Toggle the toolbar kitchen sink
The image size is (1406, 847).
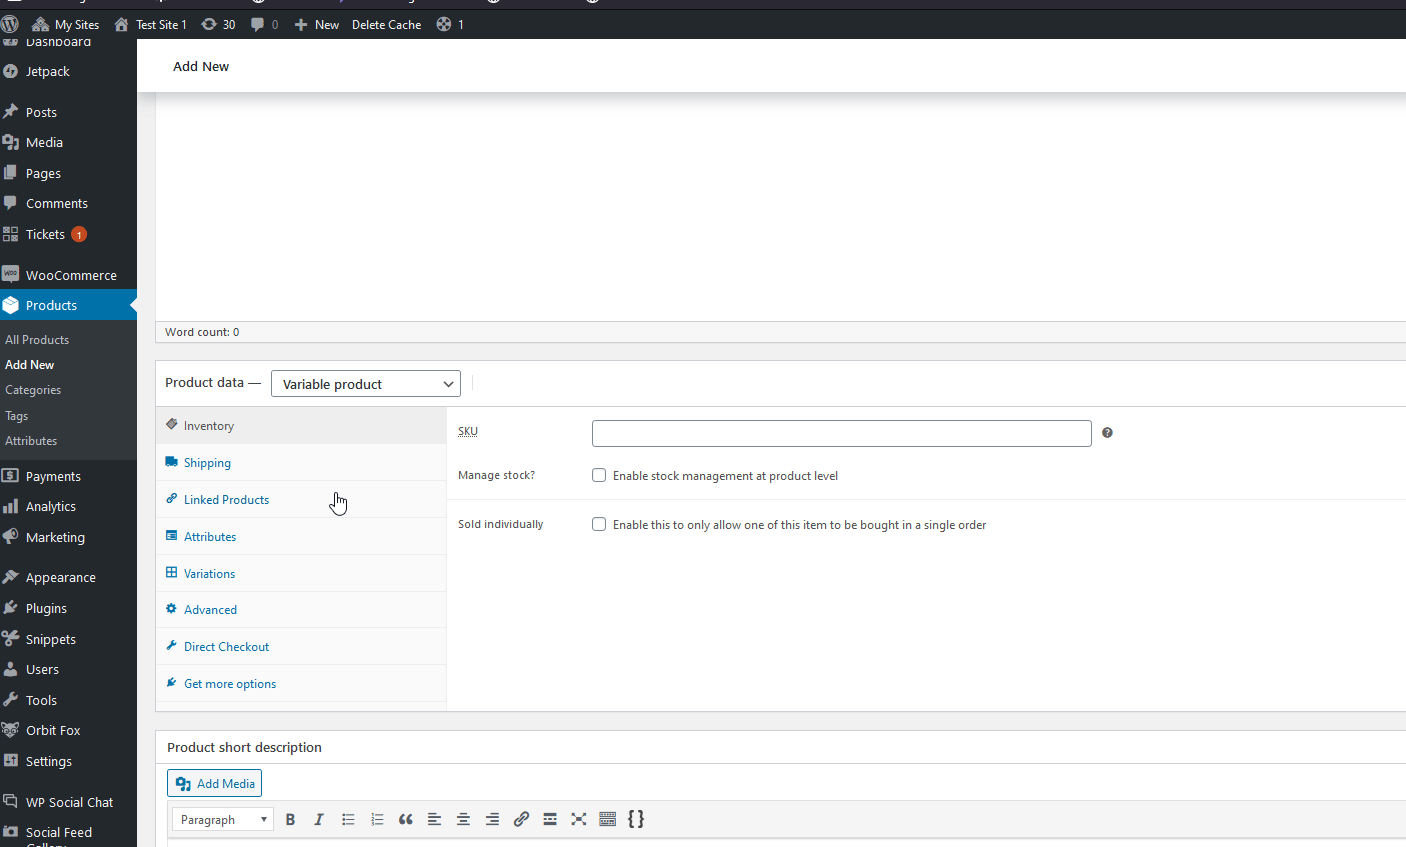607,819
